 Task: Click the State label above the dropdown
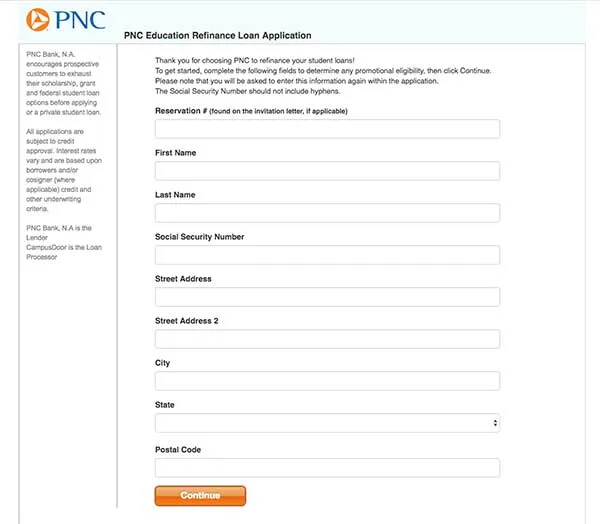coord(165,405)
